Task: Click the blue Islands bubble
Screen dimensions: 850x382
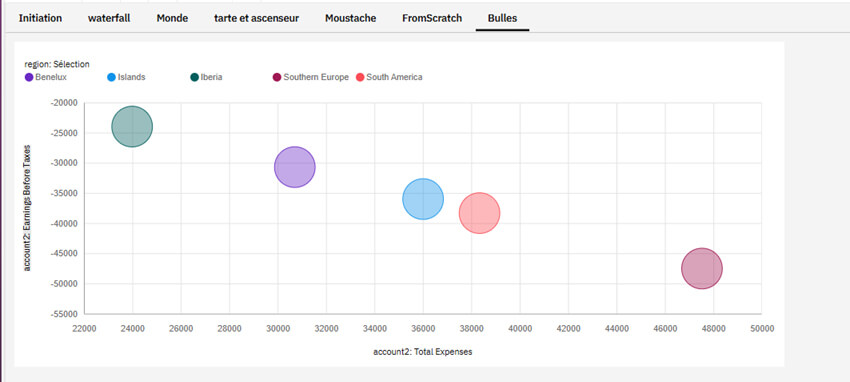Action: (x=423, y=199)
